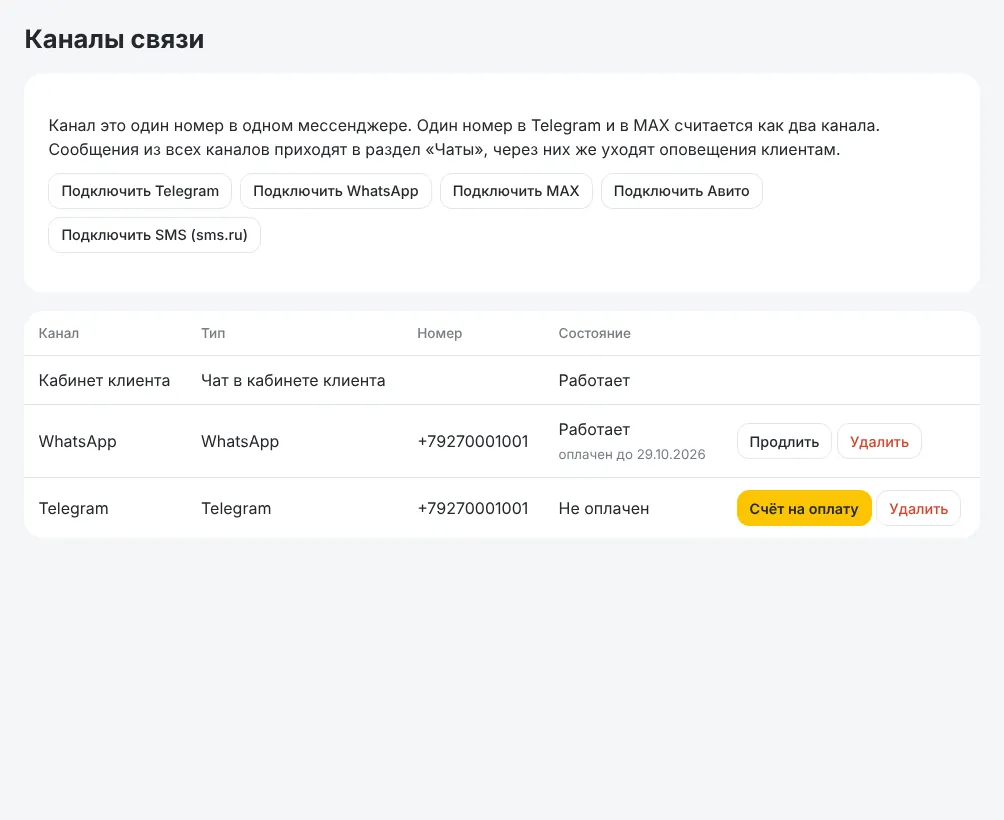The height and width of the screenshot is (820, 1004).
Task: Click the Каналы связи page heading
Action: pyautogui.click(x=115, y=39)
